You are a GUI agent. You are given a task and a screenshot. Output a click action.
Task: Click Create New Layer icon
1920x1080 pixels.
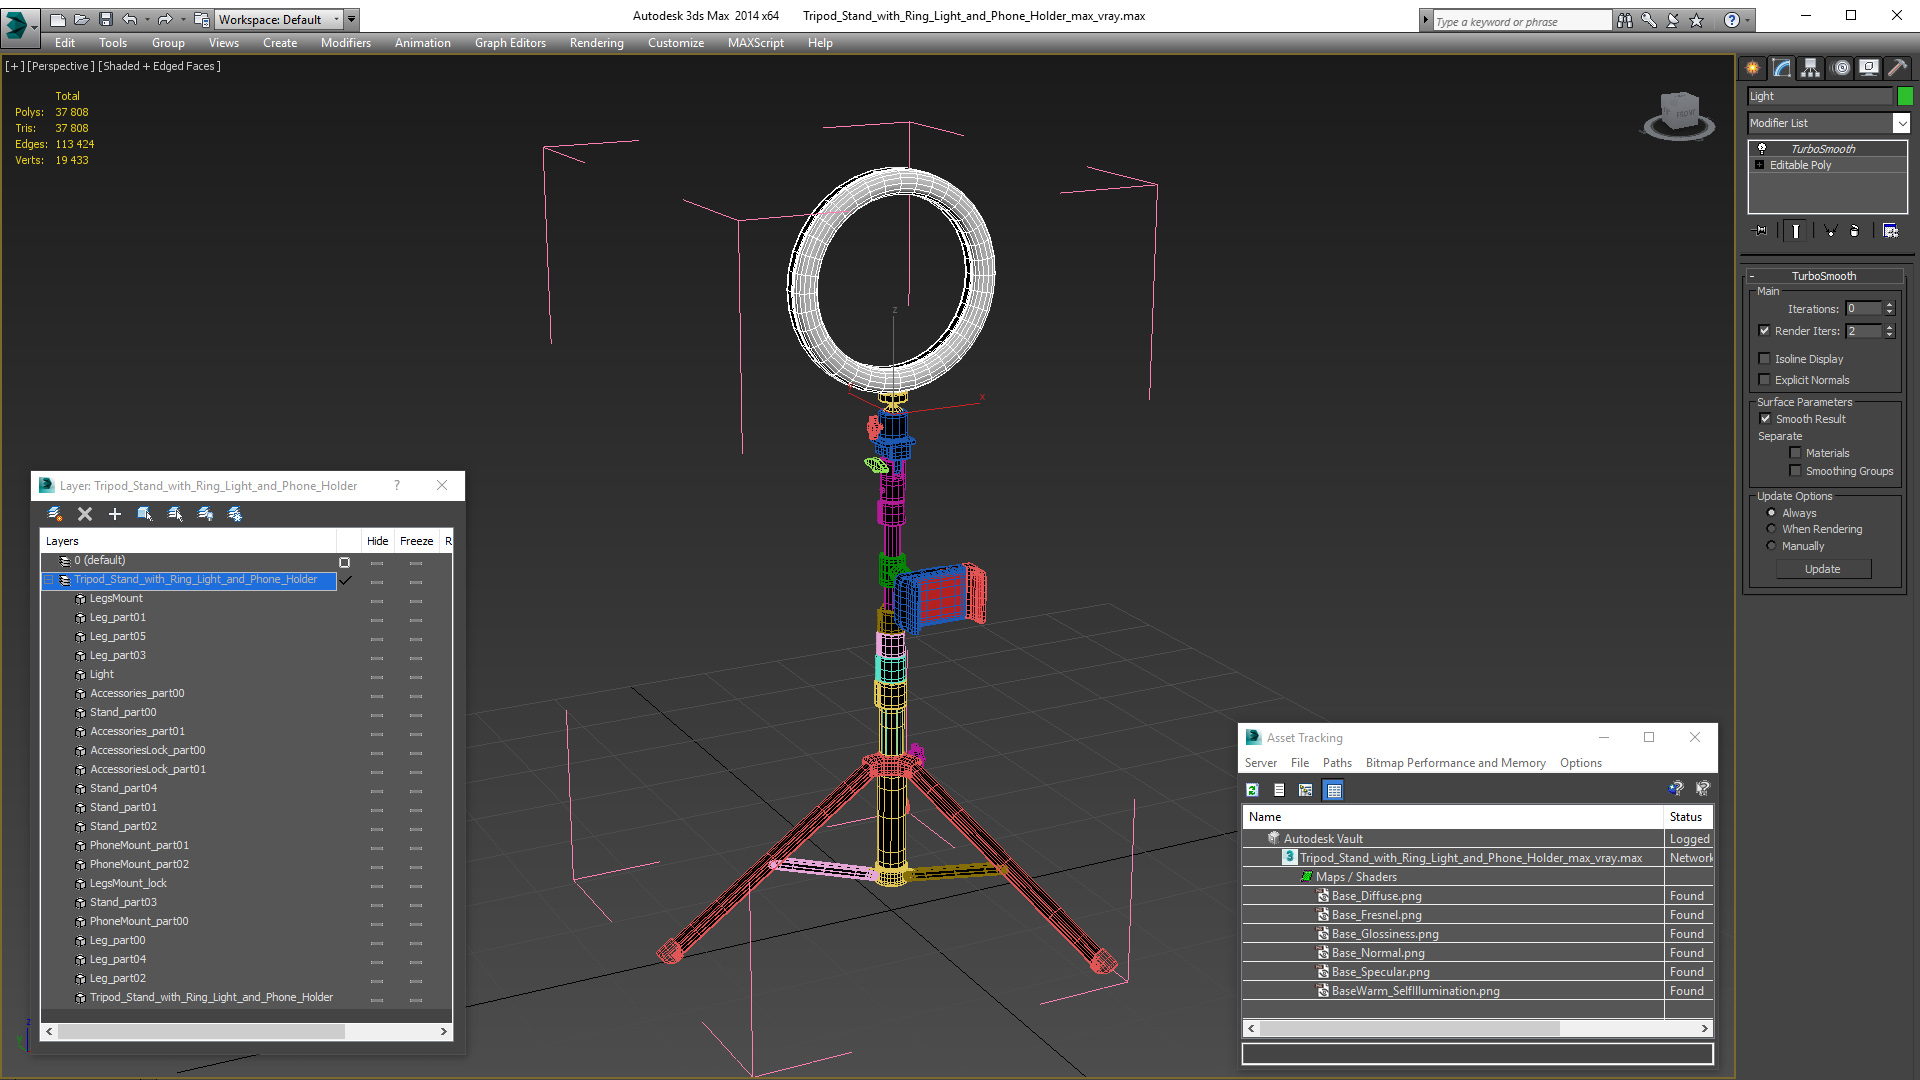55,514
